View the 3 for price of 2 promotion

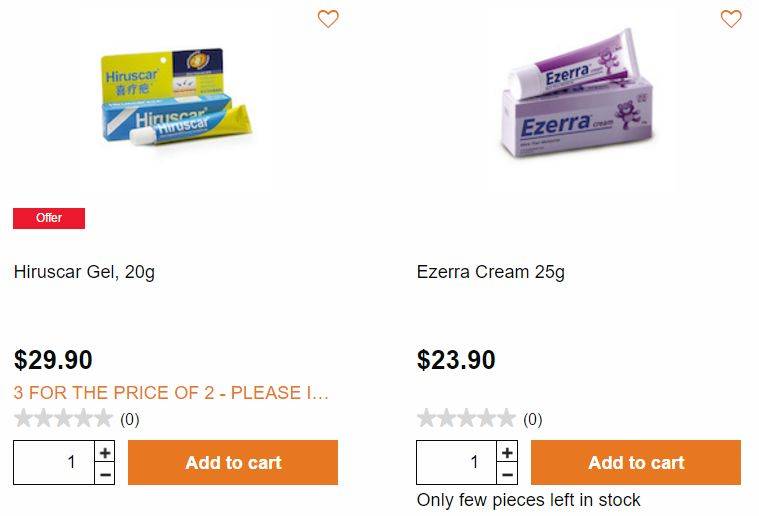[171, 393]
